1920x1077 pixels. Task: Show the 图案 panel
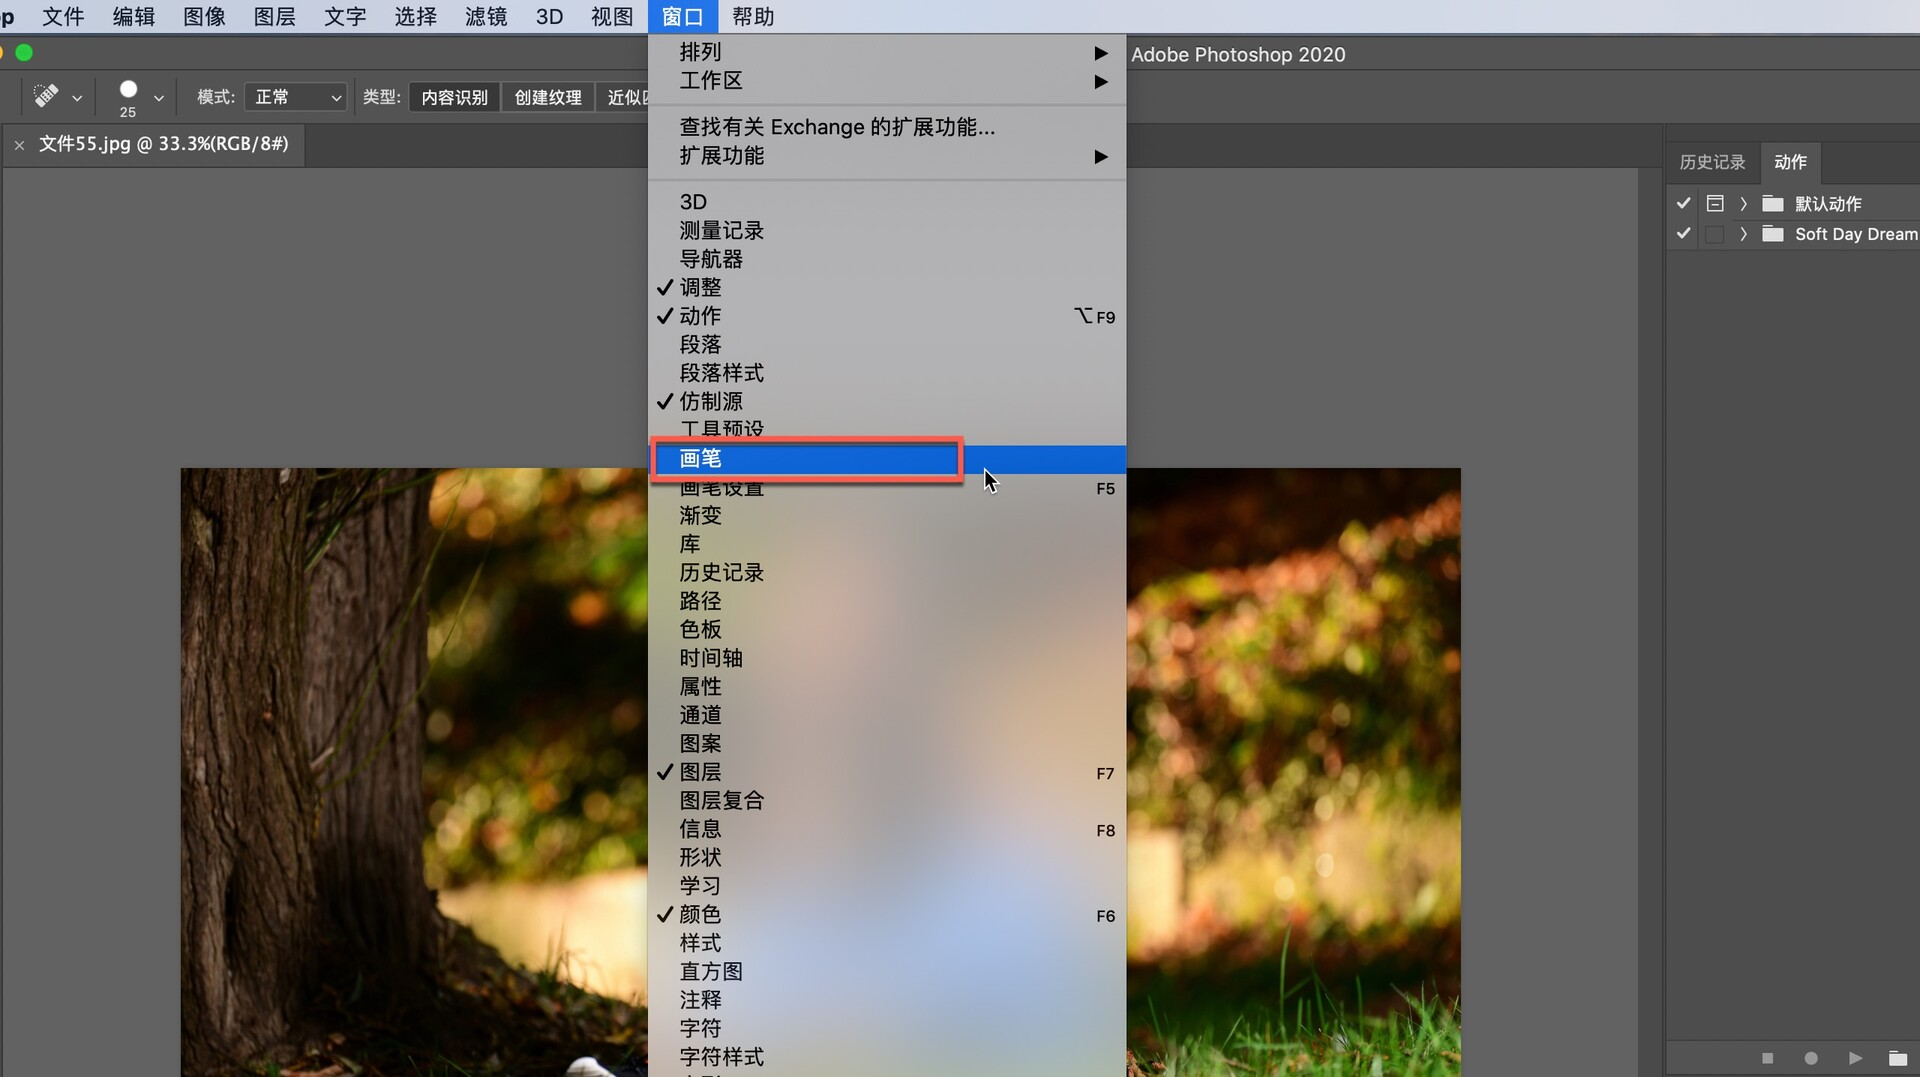(x=887, y=744)
